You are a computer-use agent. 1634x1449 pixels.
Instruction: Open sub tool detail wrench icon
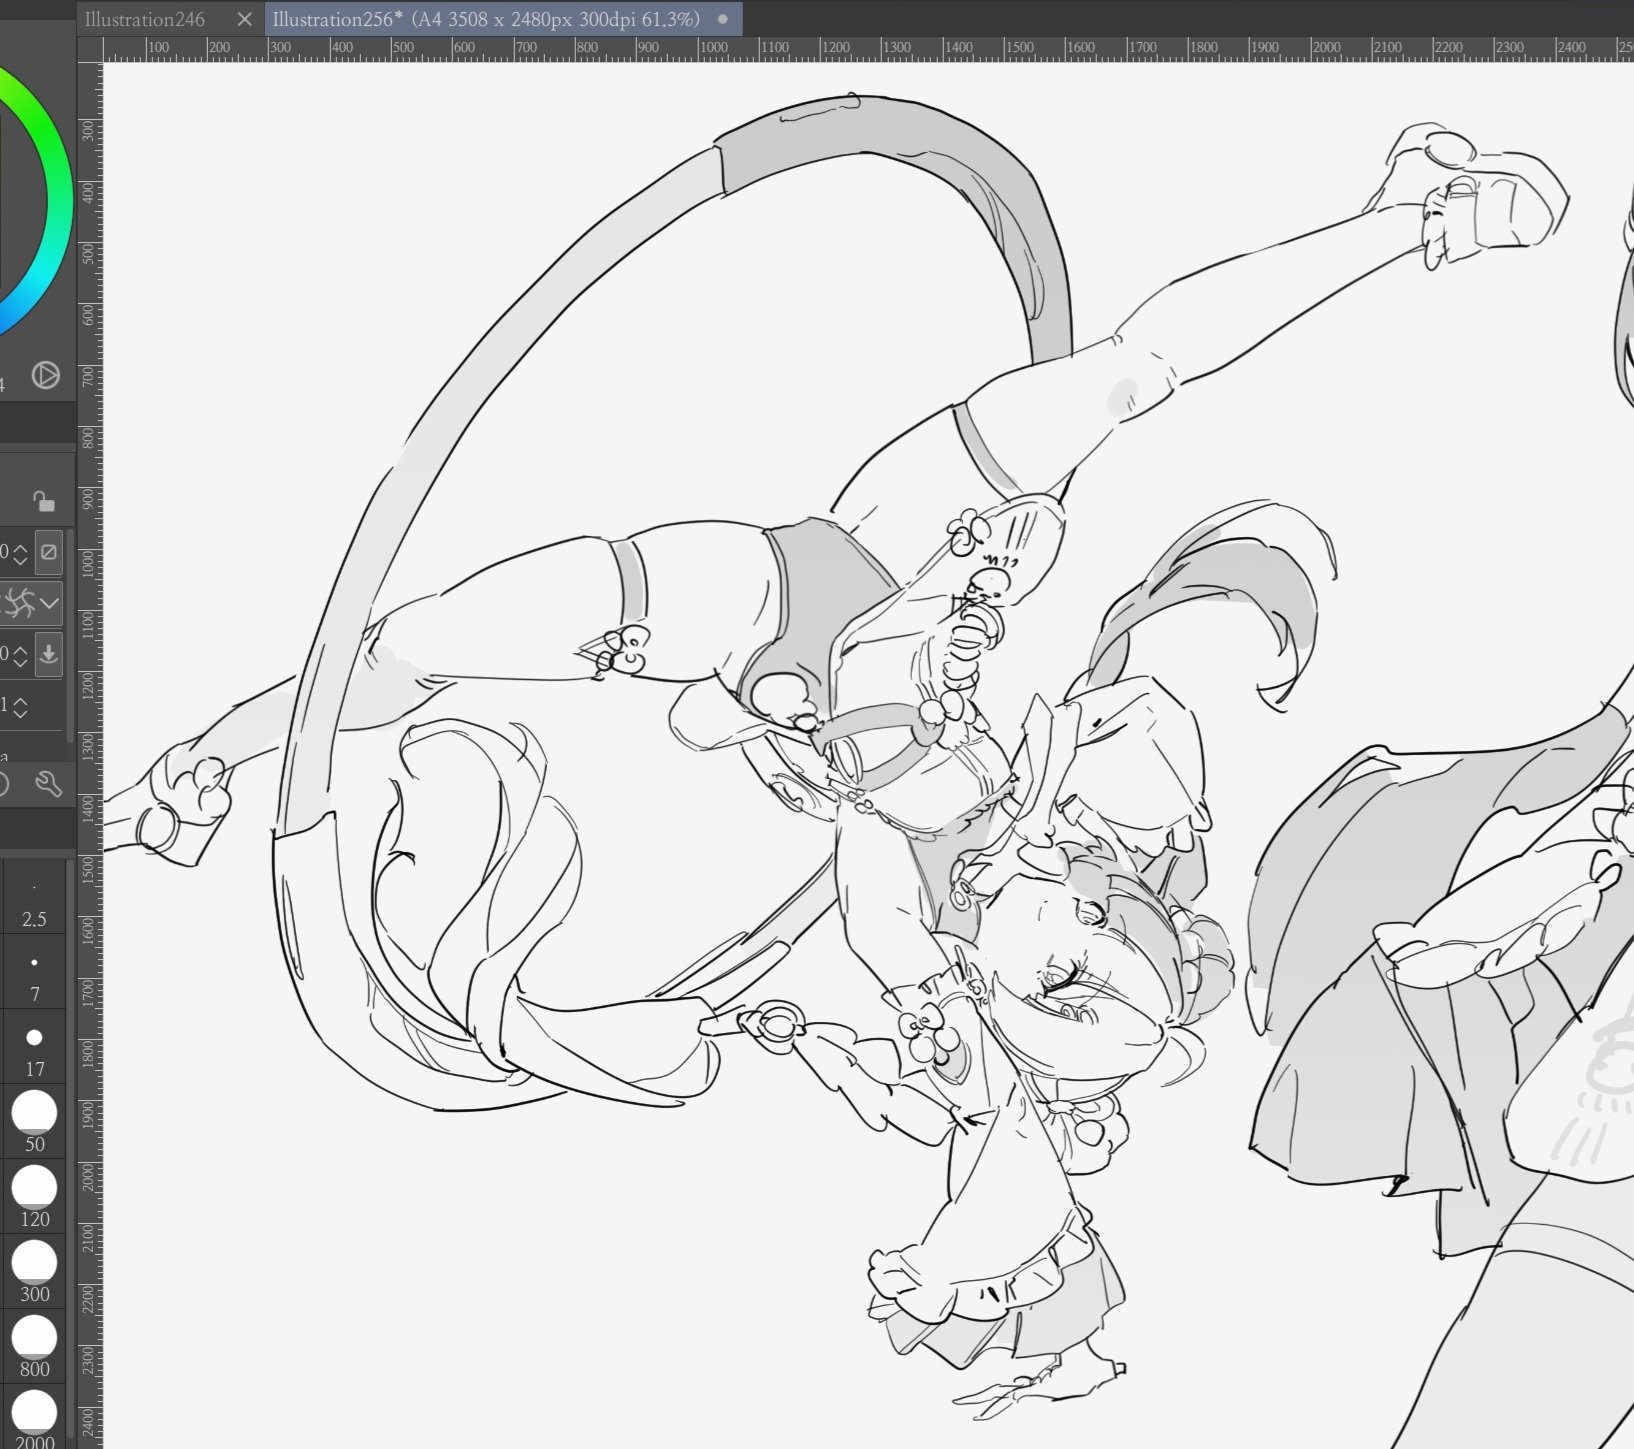click(x=48, y=783)
